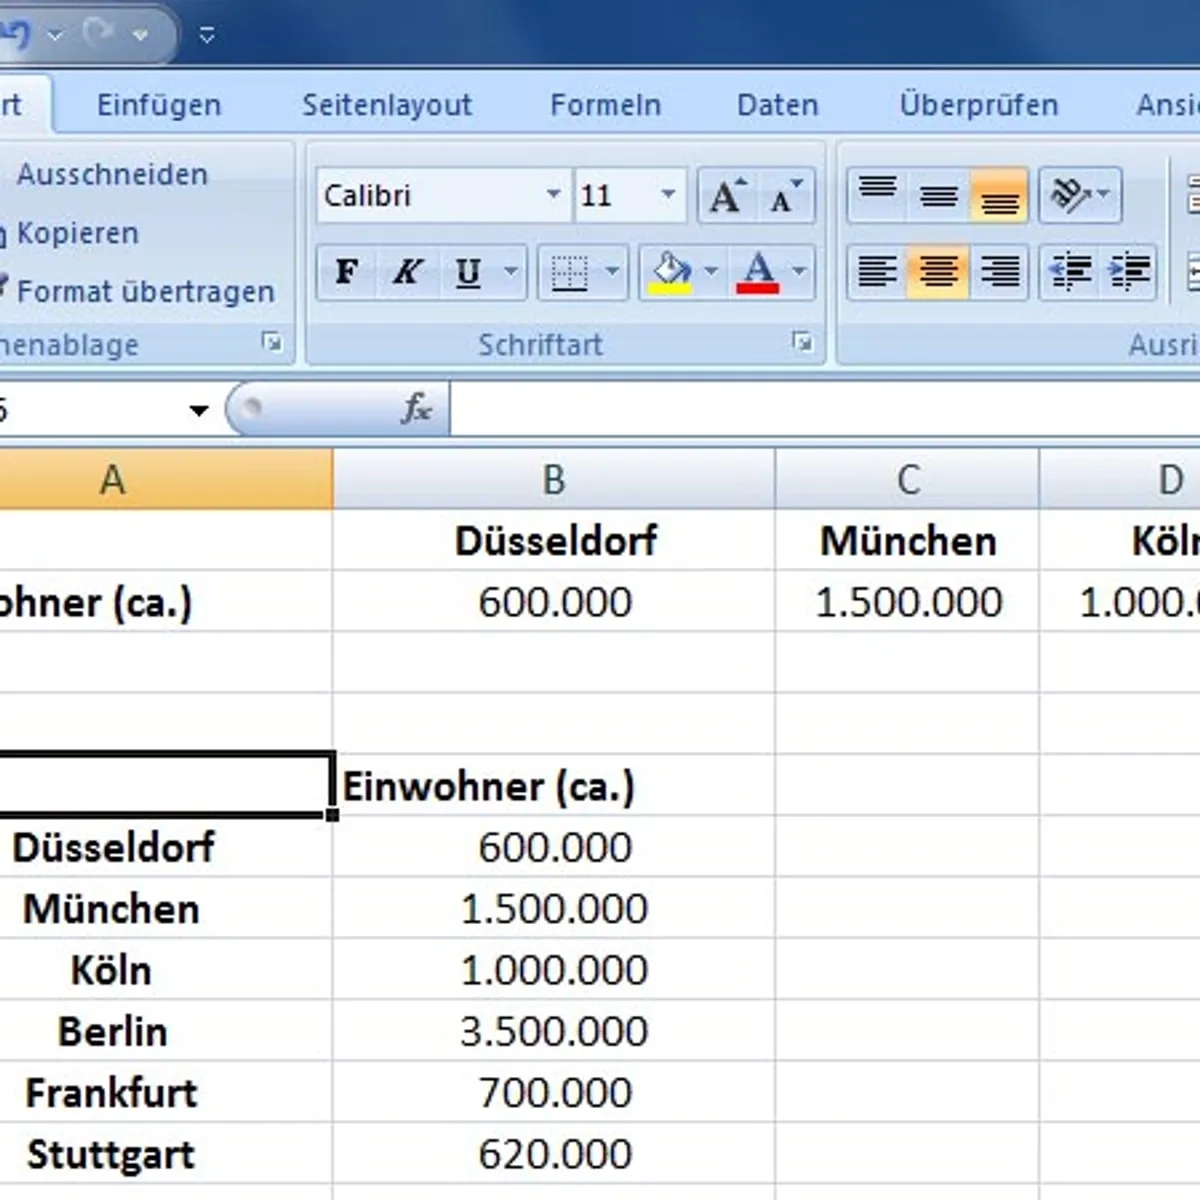Open the text orientation button

(1080, 195)
